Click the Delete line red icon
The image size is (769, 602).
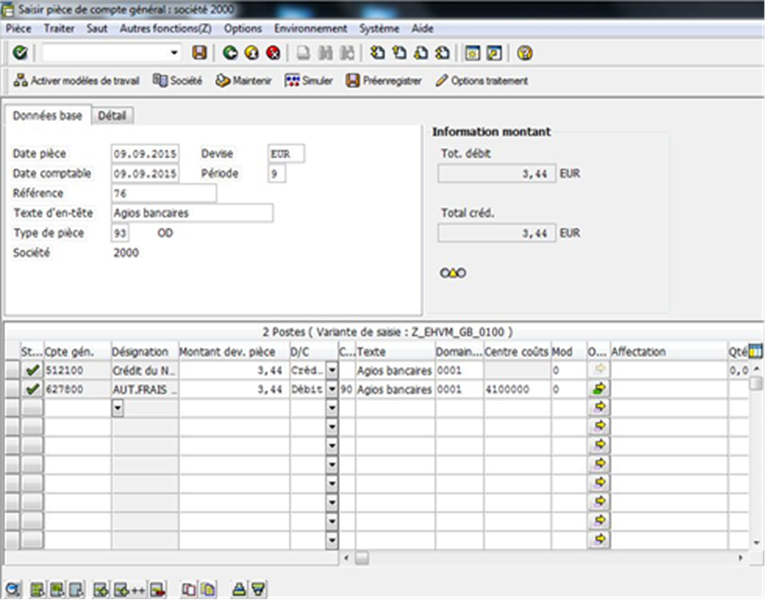158,589
